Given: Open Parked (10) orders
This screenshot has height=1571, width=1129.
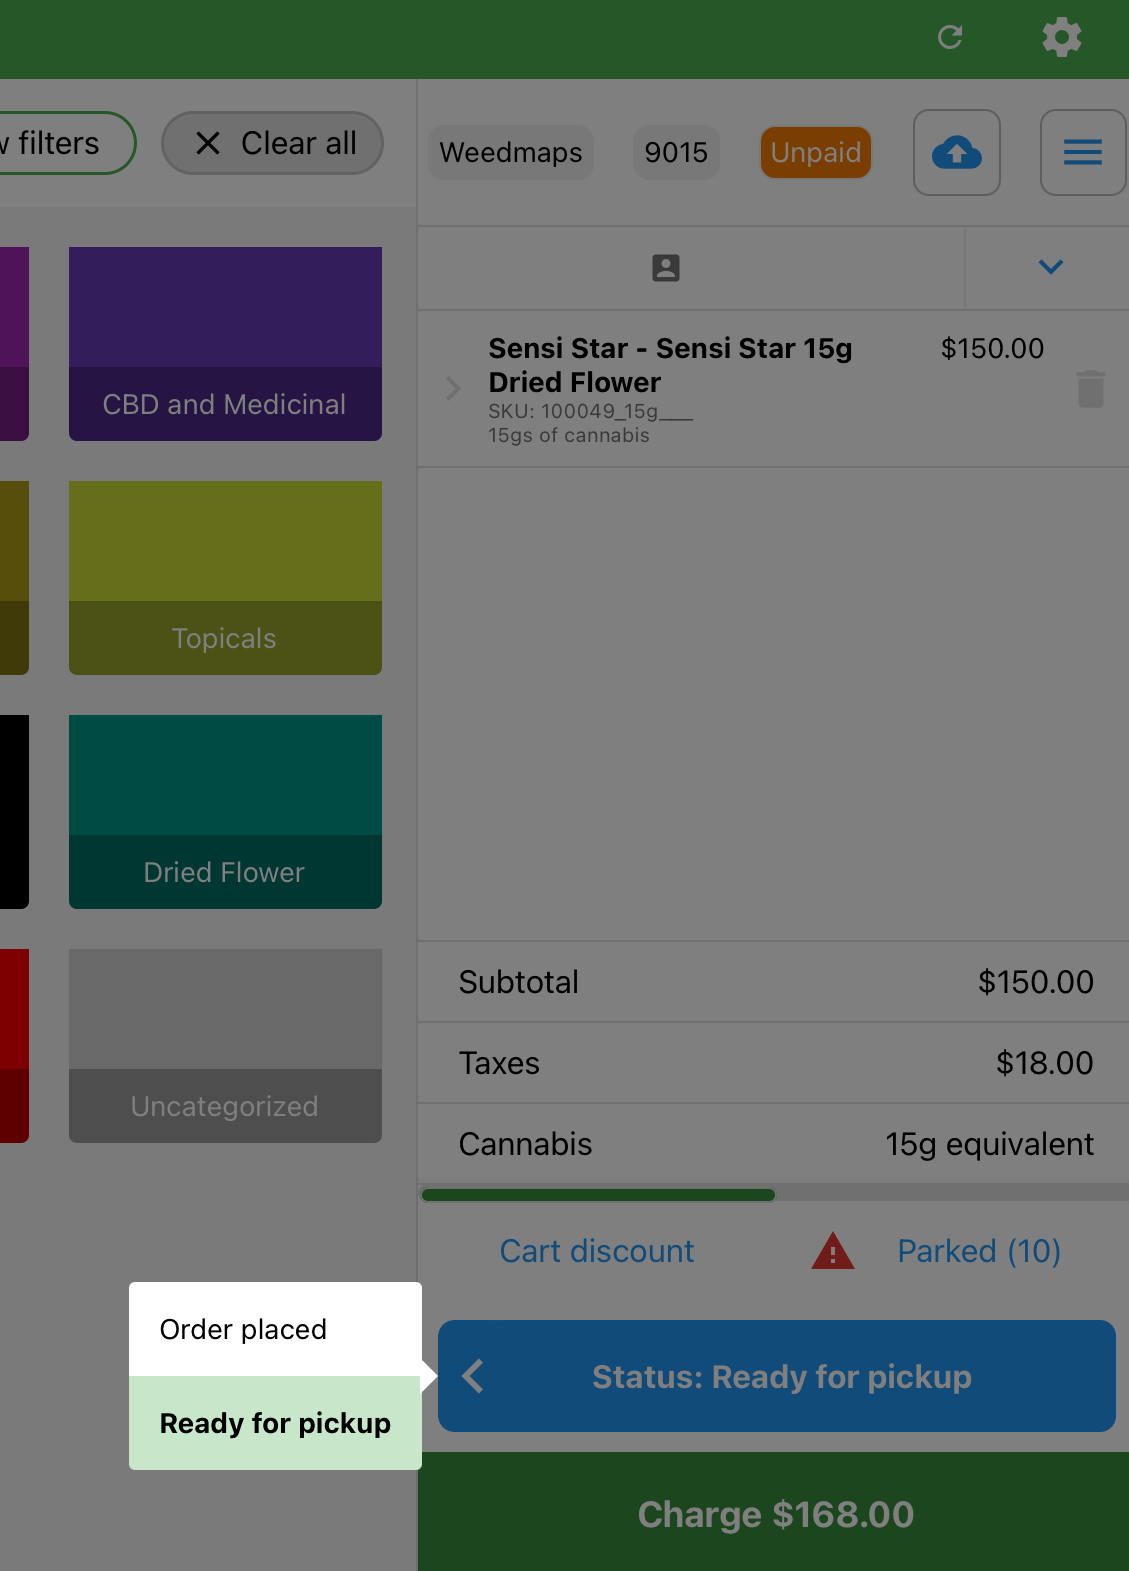Looking at the screenshot, I should [x=978, y=1251].
